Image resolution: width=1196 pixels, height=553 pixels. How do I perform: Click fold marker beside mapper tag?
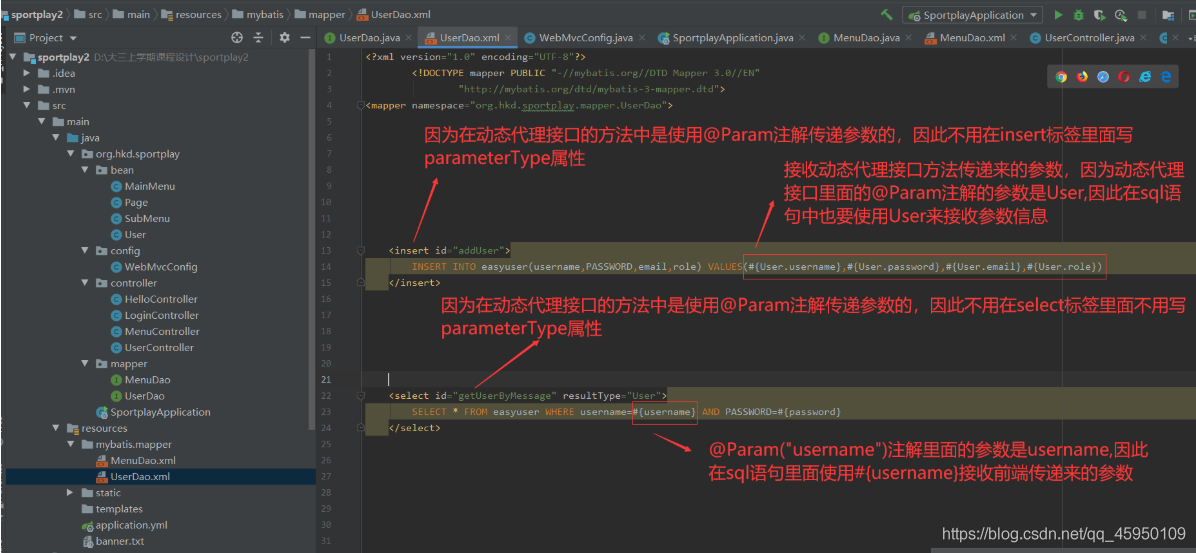pyautogui.click(x=361, y=105)
